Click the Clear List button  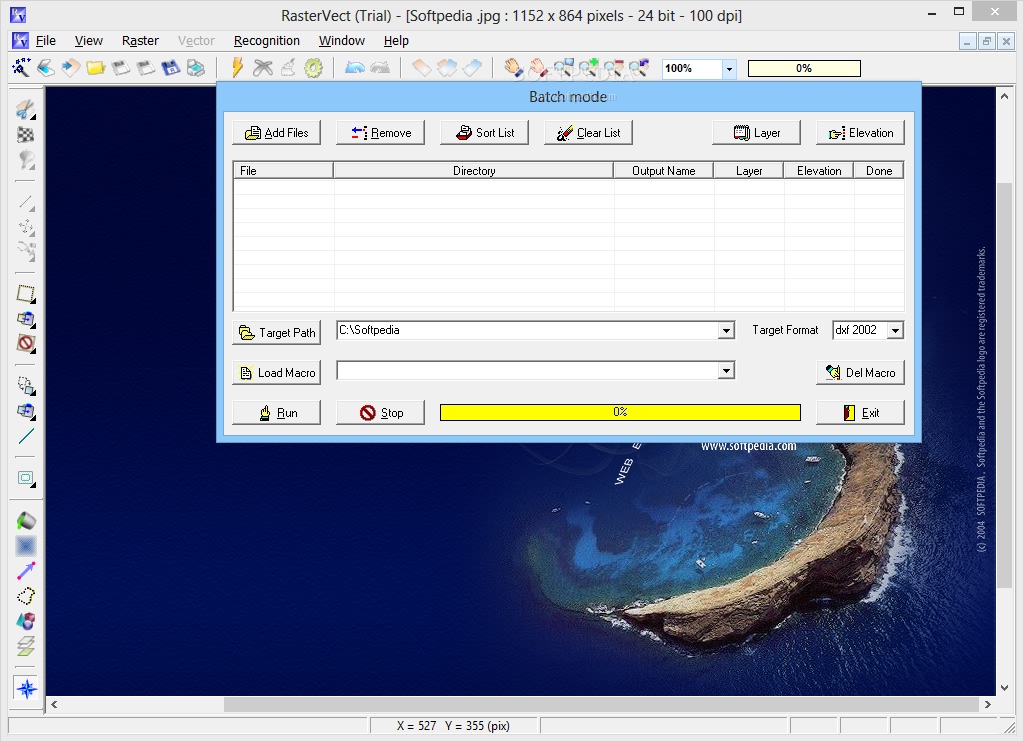point(588,133)
